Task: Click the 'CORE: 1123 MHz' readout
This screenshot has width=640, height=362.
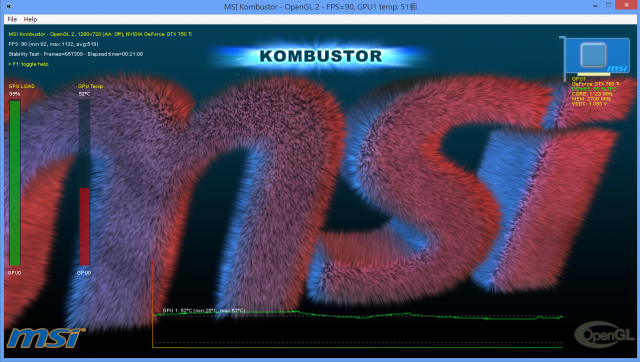Action: (592, 94)
